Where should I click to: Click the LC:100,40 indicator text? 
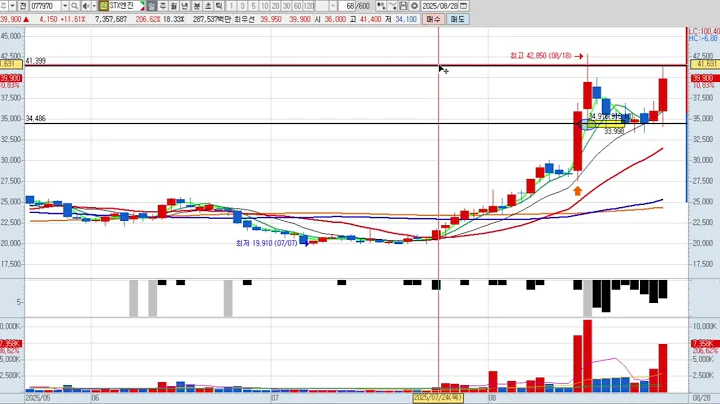[704, 32]
